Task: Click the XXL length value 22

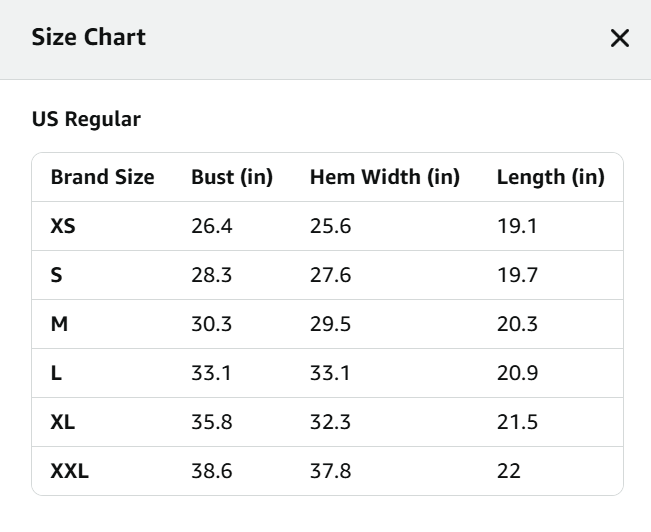Action: [508, 471]
